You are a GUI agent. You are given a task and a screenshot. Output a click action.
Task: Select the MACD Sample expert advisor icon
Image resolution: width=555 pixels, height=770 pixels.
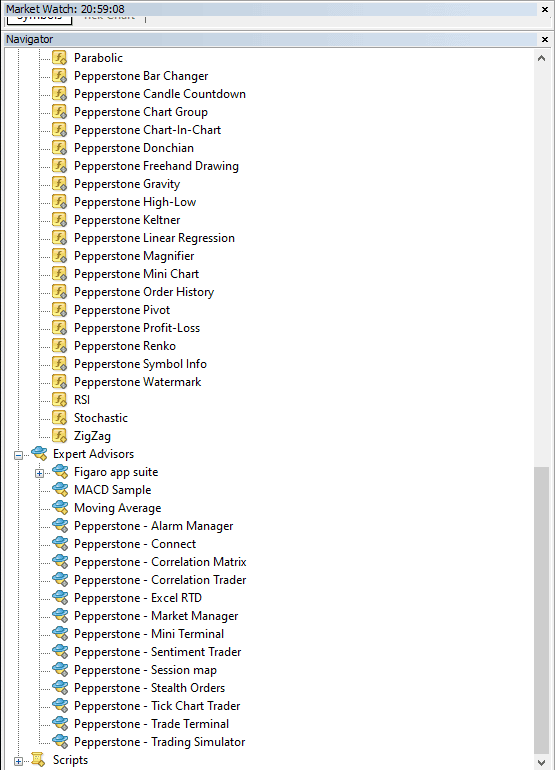click(x=60, y=490)
